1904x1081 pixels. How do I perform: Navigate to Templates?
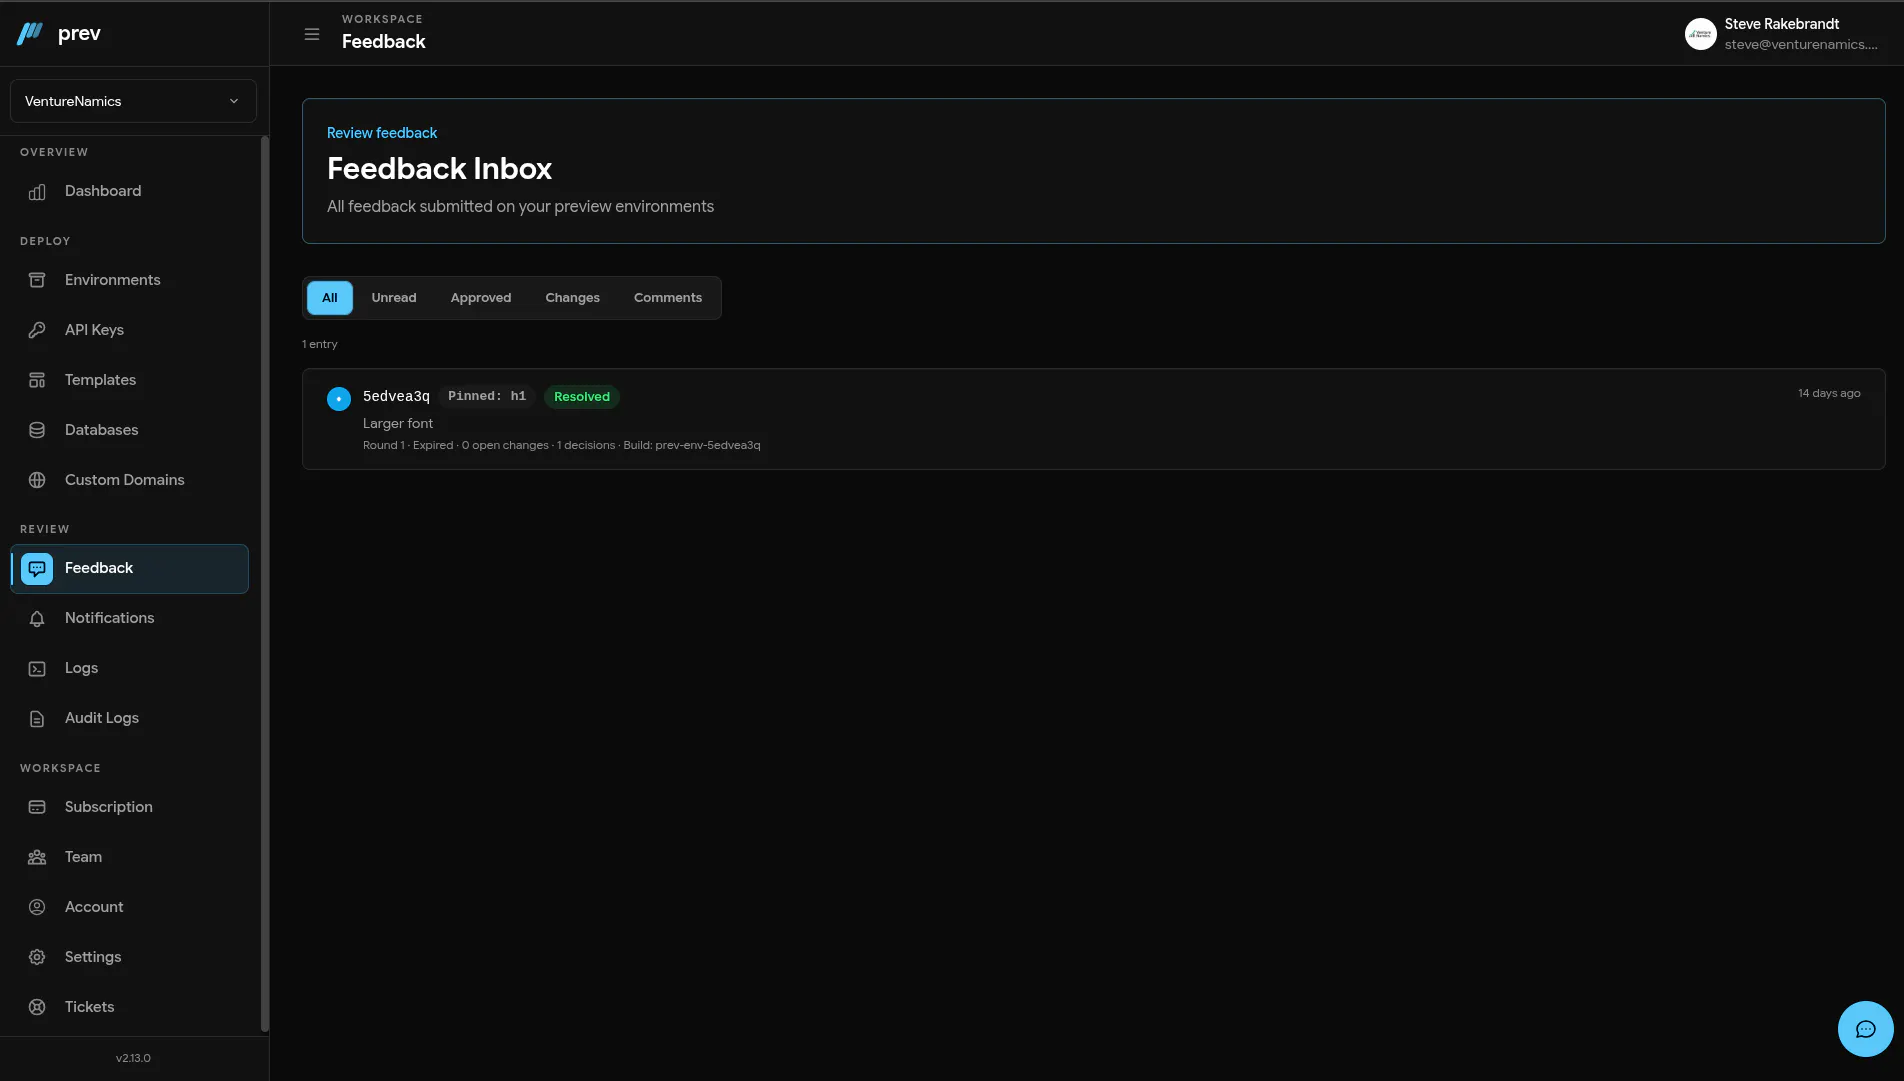[129, 380]
